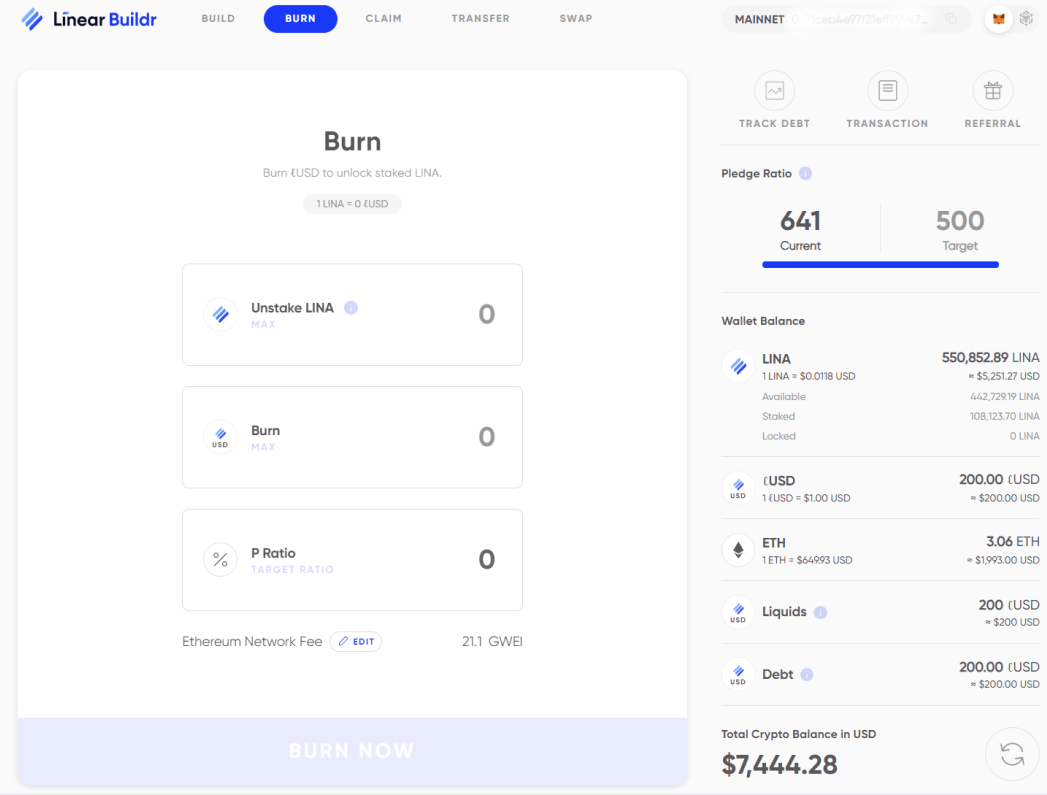This screenshot has height=795, width=1047.
Task: Click the ETH wallet balance icon
Action: click(x=739, y=550)
